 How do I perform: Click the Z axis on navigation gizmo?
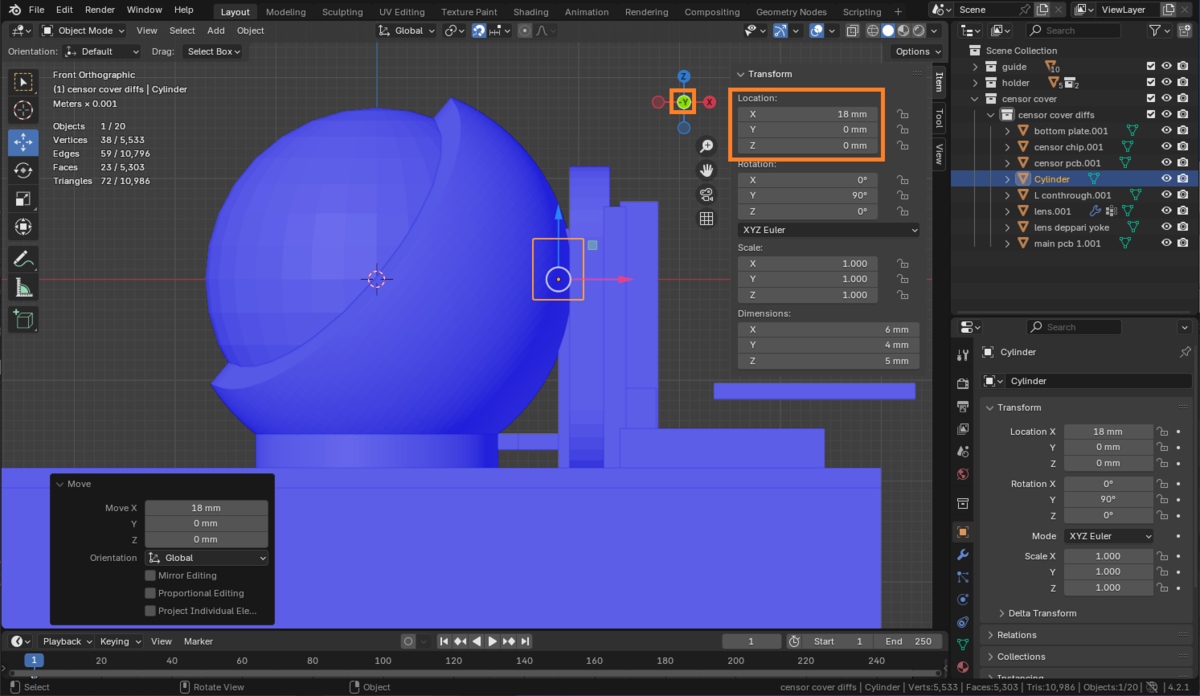(684, 76)
